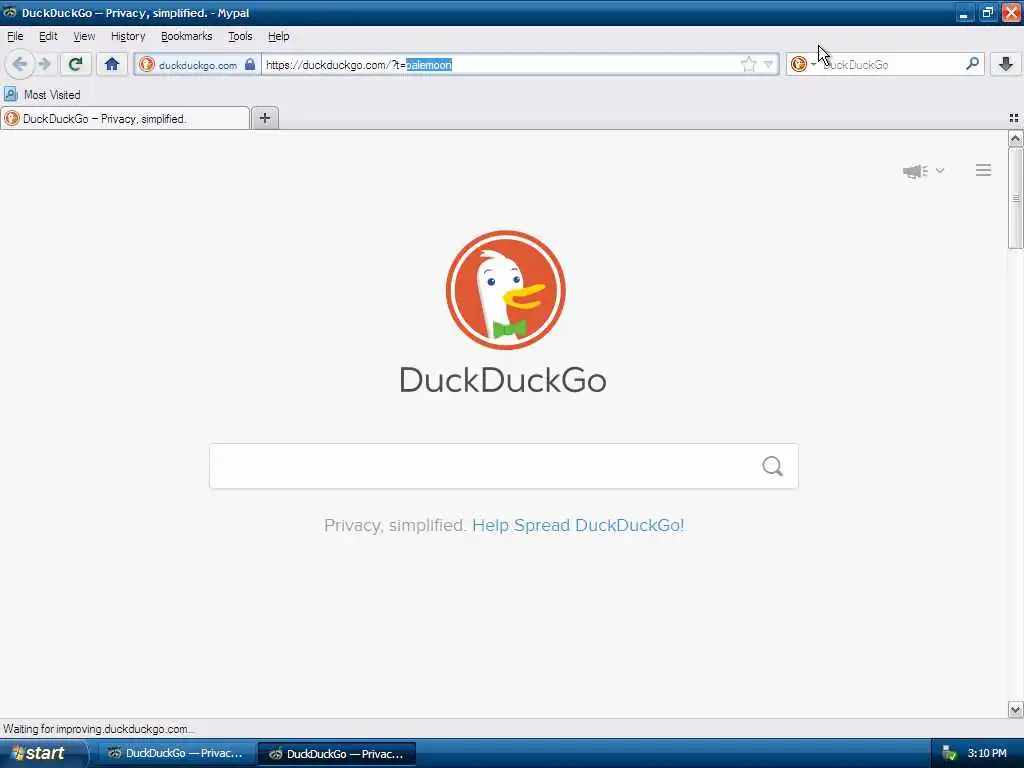The height and width of the screenshot is (768, 1024).
Task: Expand the chevron beside the megaphone
Action: [940, 170]
